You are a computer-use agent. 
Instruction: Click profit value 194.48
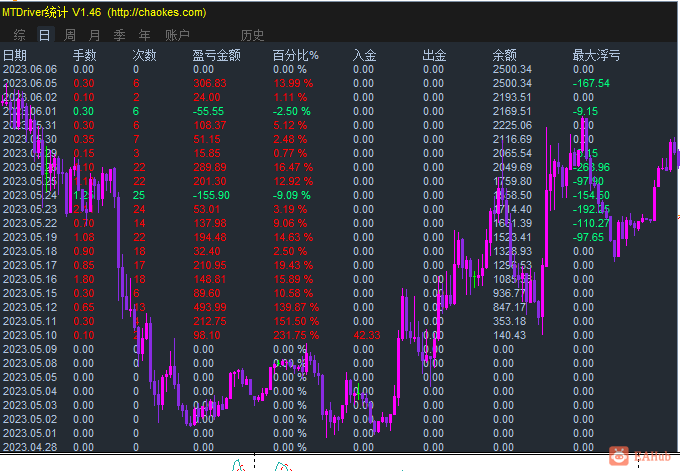tap(210, 237)
